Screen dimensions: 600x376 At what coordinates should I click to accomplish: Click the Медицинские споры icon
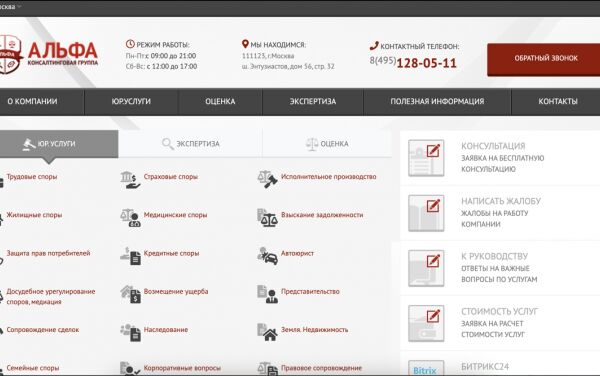tap(130, 218)
